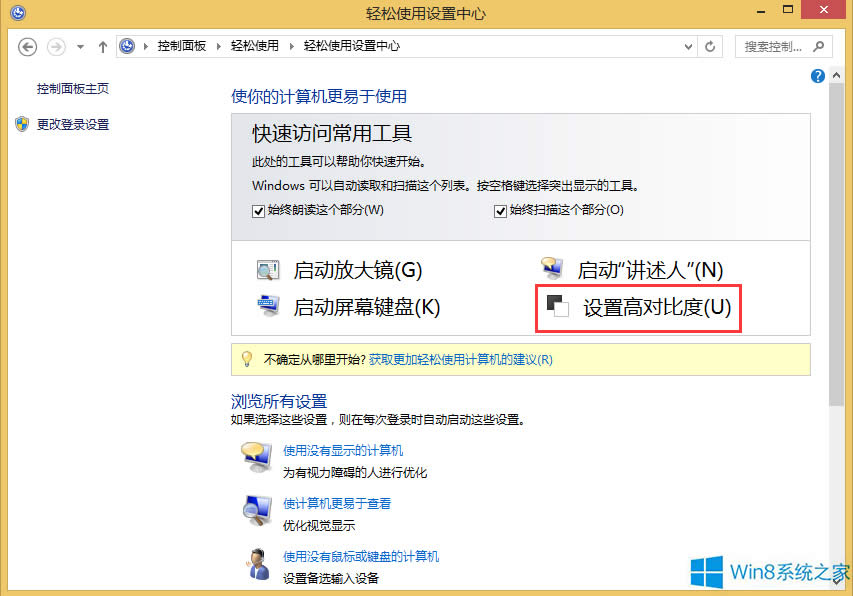Image resolution: width=853 pixels, height=596 pixels.
Task: Select the 启动放大镜 Magnifier icon
Action: tap(268, 269)
